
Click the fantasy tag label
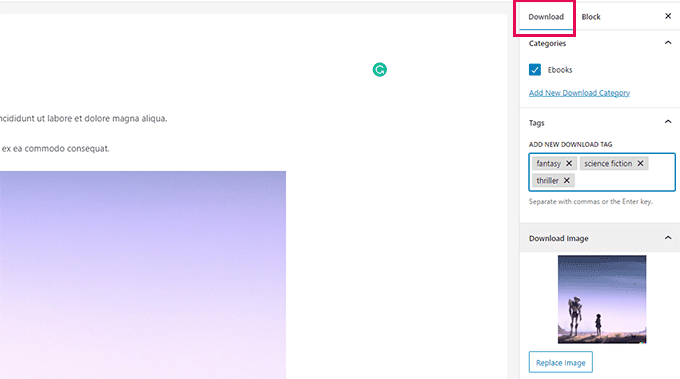point(549,163)
